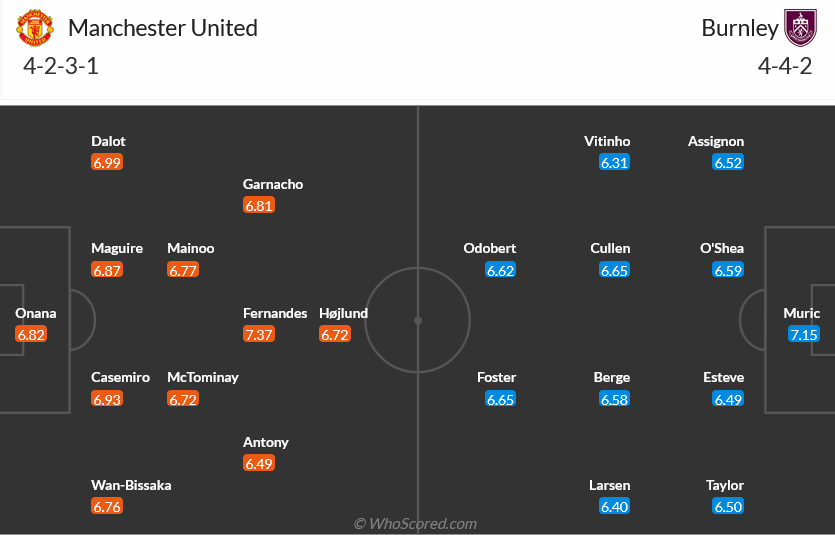The image size is (835, 535).
Task: Click Højlund's player name
Action: coord(344,313)
